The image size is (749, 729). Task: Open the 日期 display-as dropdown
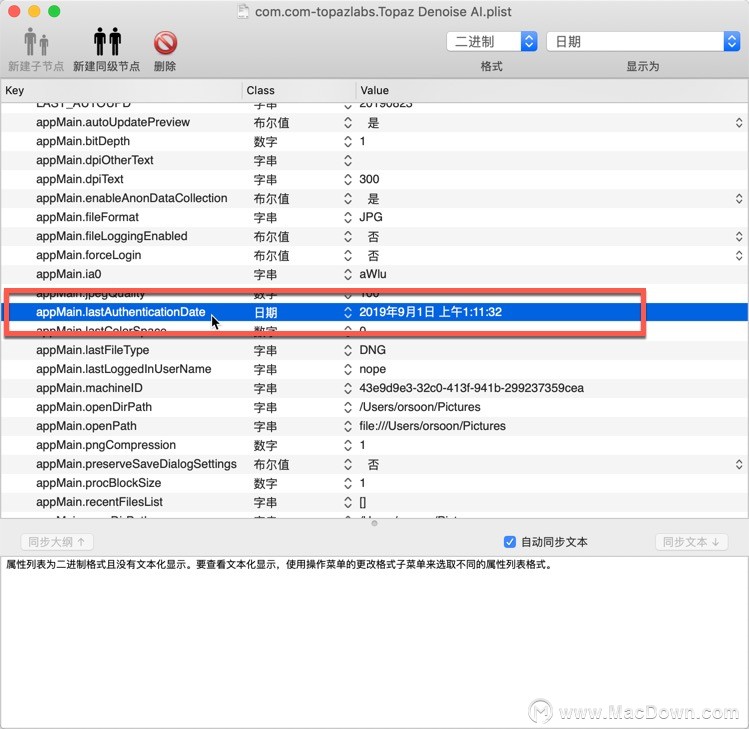[643, 42]
